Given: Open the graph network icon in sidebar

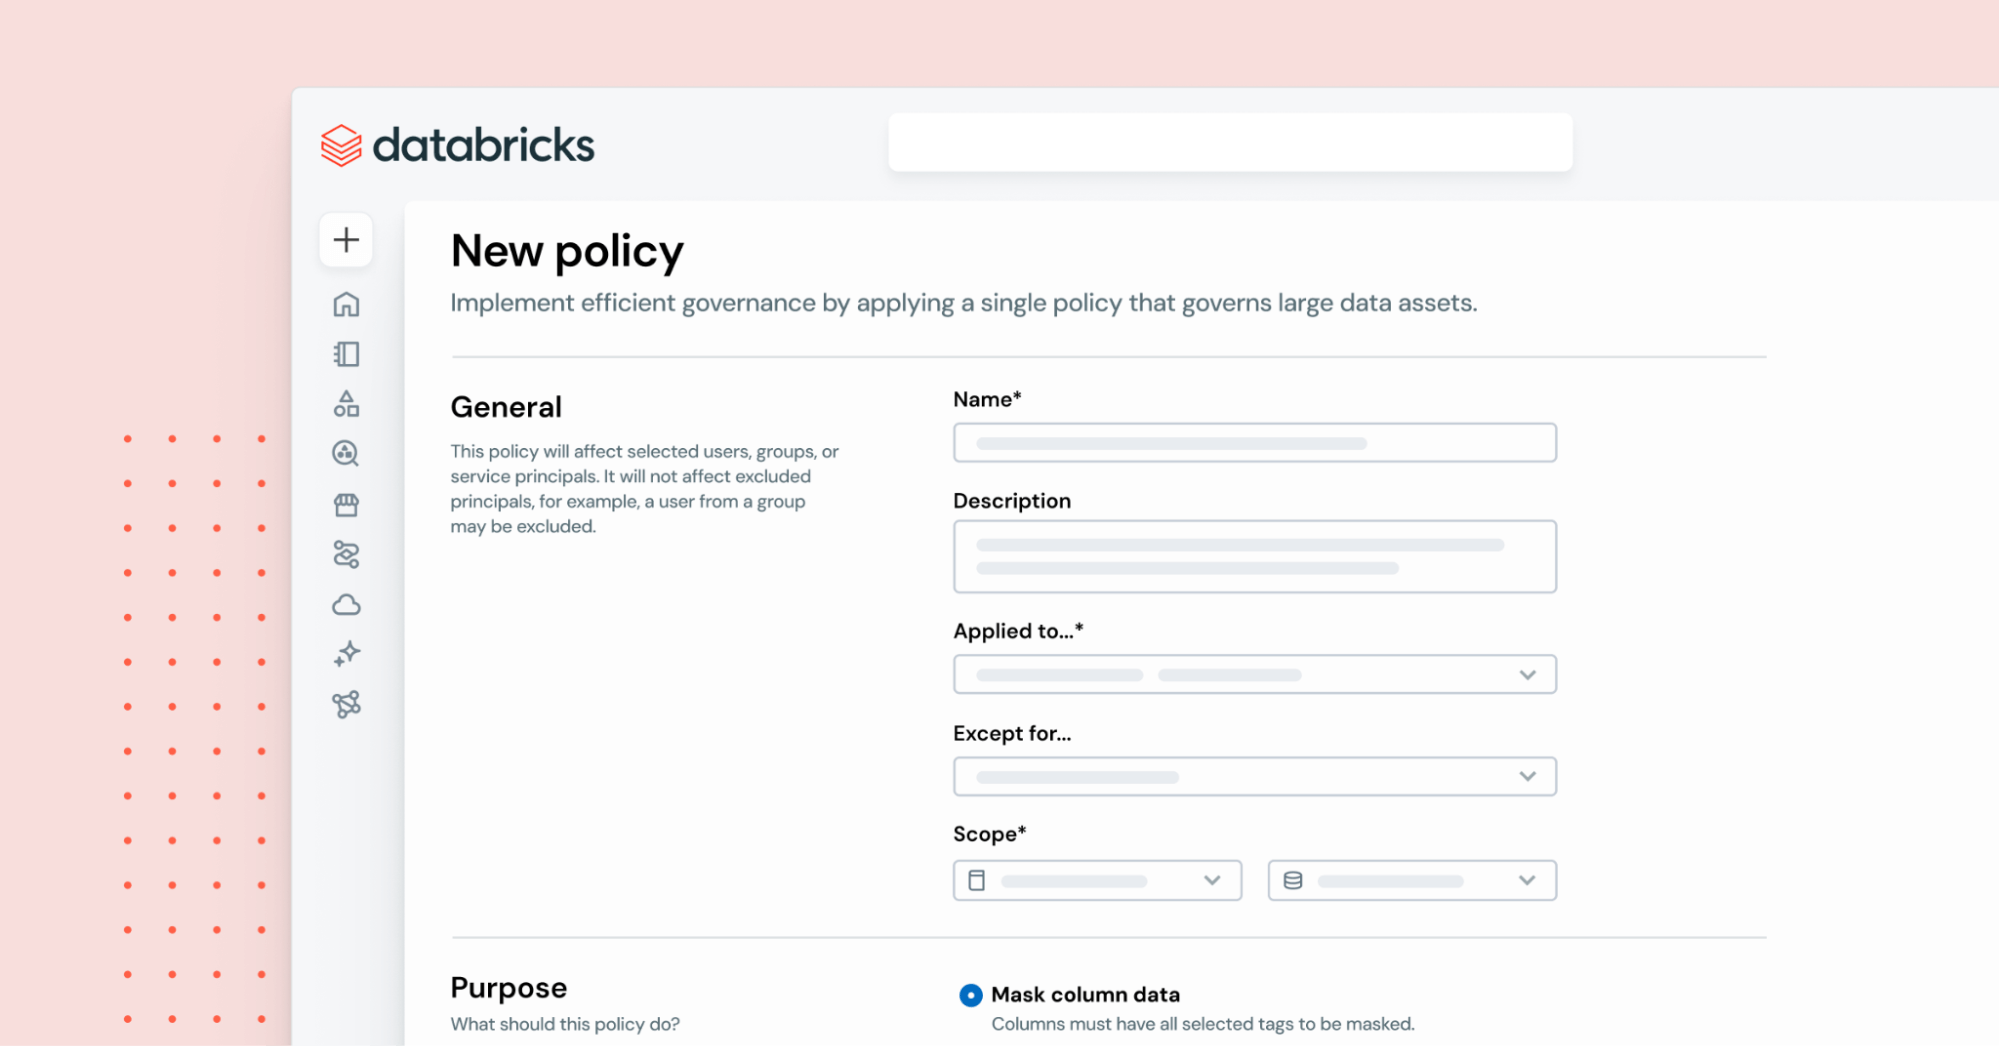Looking at the screenshot, I should (x=346, y=705).
